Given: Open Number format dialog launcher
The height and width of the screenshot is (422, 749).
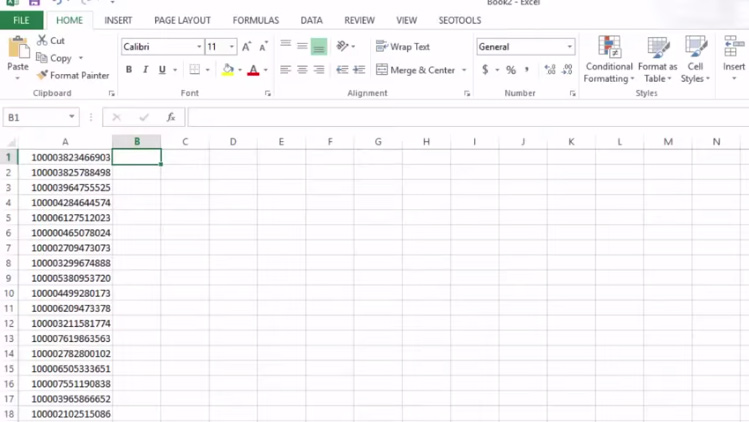Looking at the screenshot, I should (572, 94).
